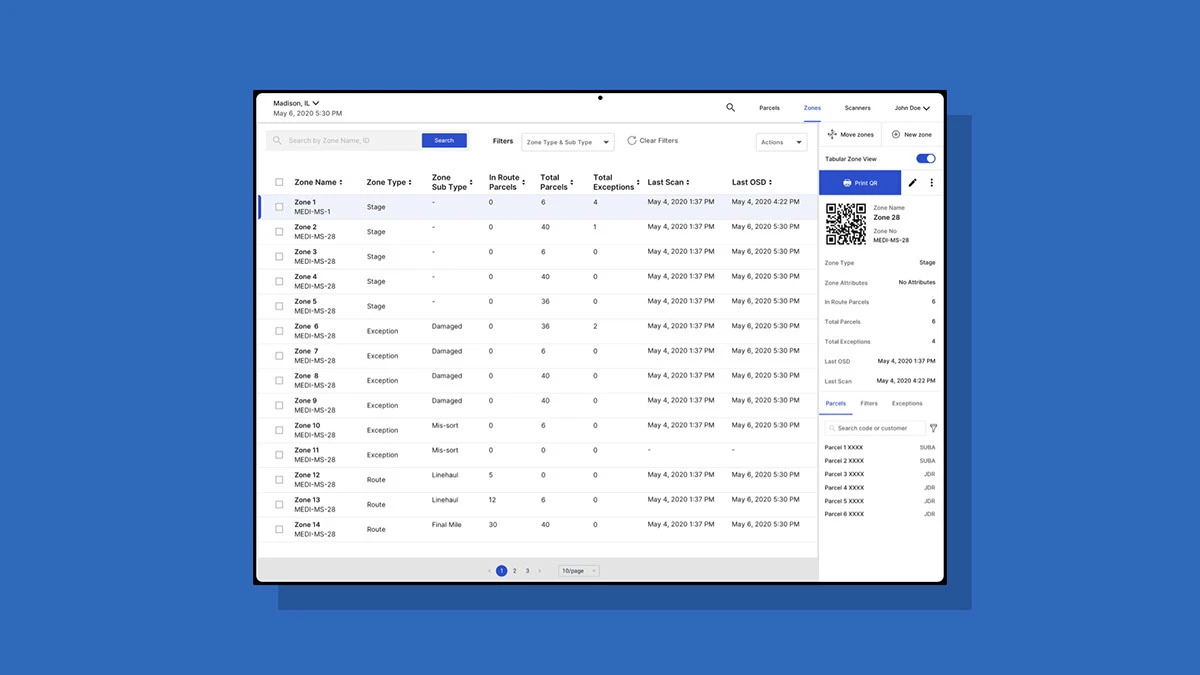This screenshot has height=675, width=1200.
Task: Click the Clear Filters refresh icon
Action: 632,141
